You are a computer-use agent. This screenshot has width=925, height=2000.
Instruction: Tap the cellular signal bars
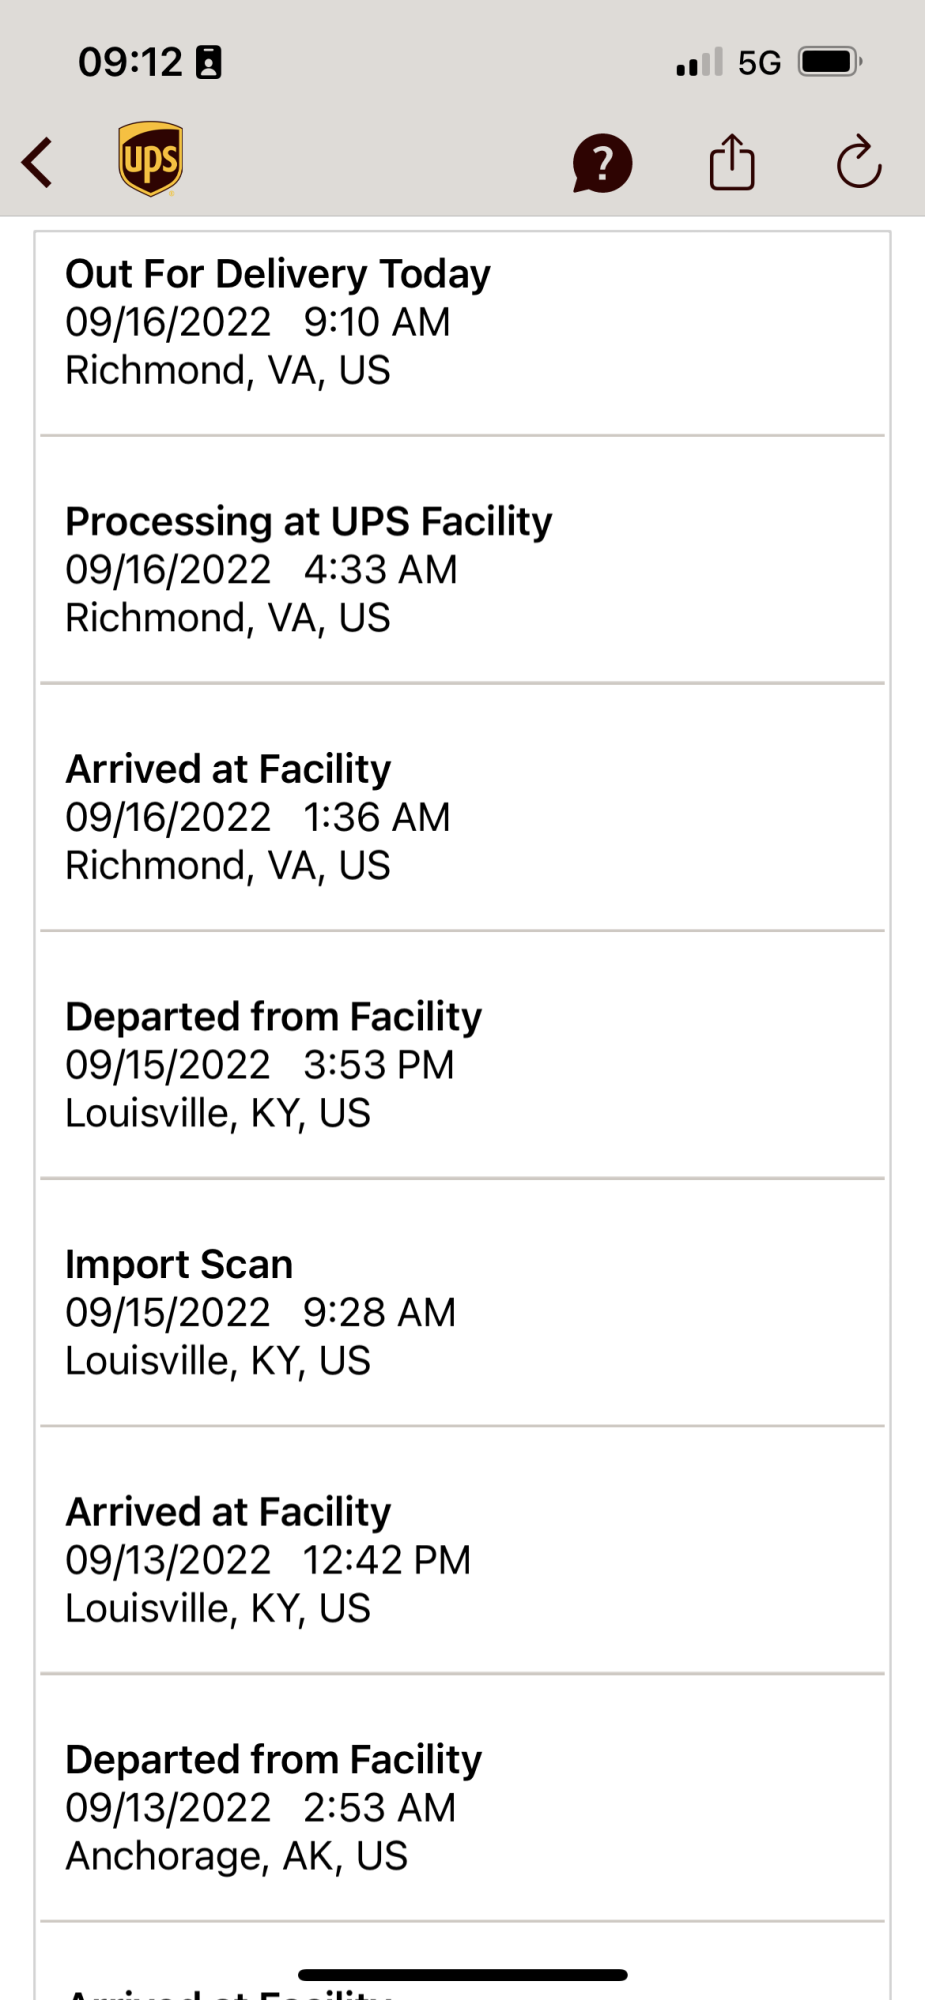(x=699, y=63)
